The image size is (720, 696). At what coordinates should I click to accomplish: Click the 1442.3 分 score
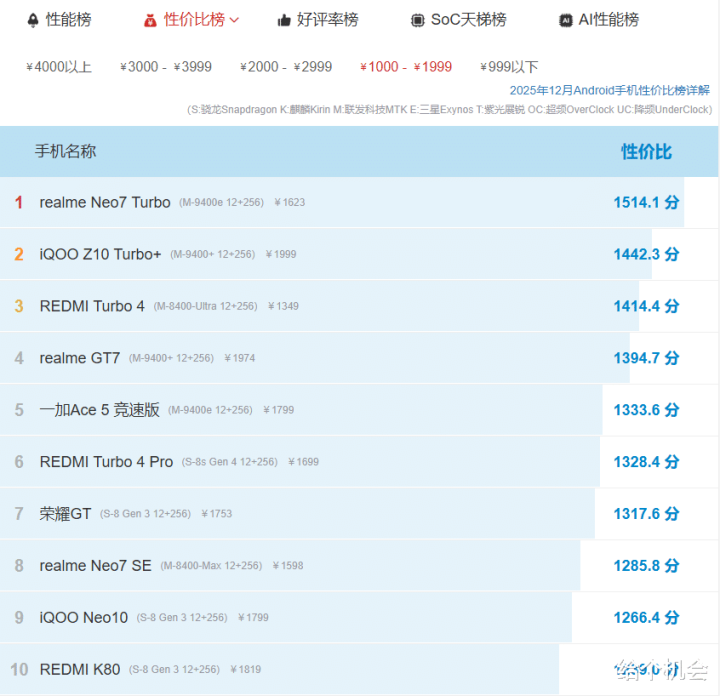point(647,254)
